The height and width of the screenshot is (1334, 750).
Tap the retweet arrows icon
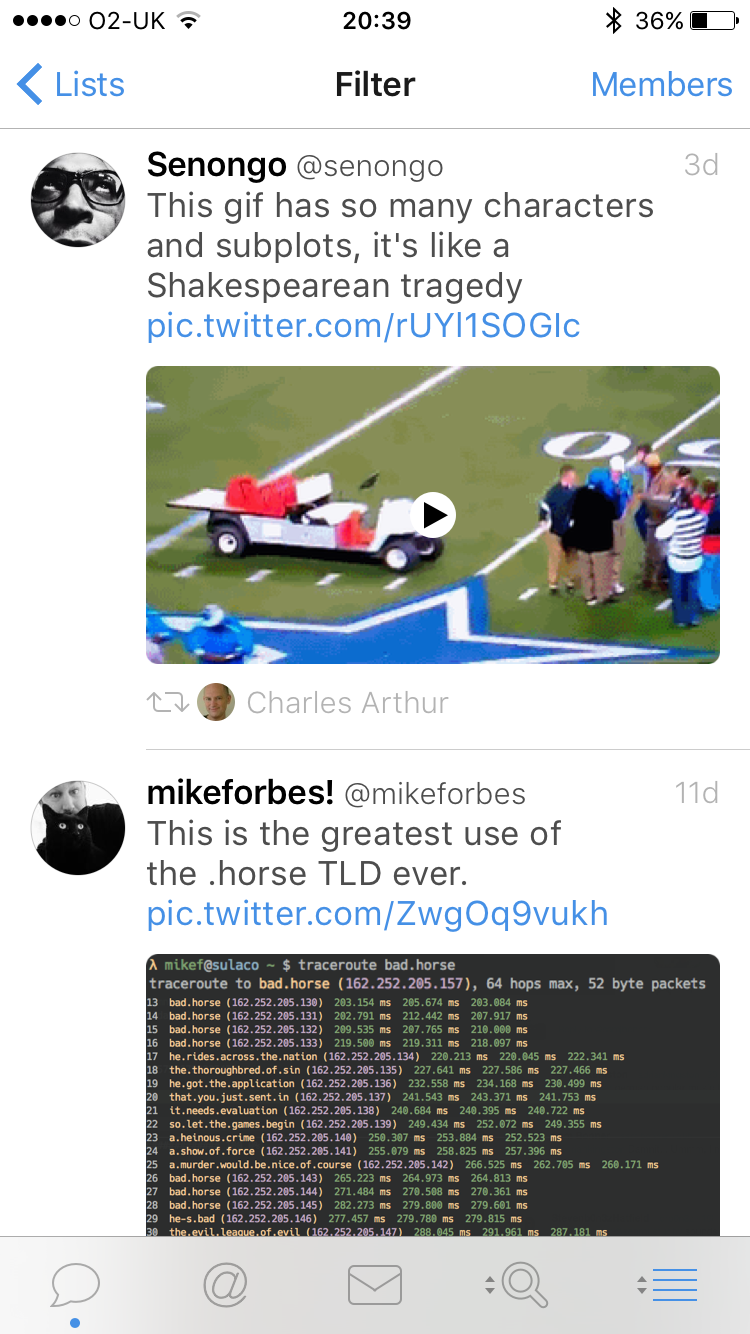pos(168,703)
